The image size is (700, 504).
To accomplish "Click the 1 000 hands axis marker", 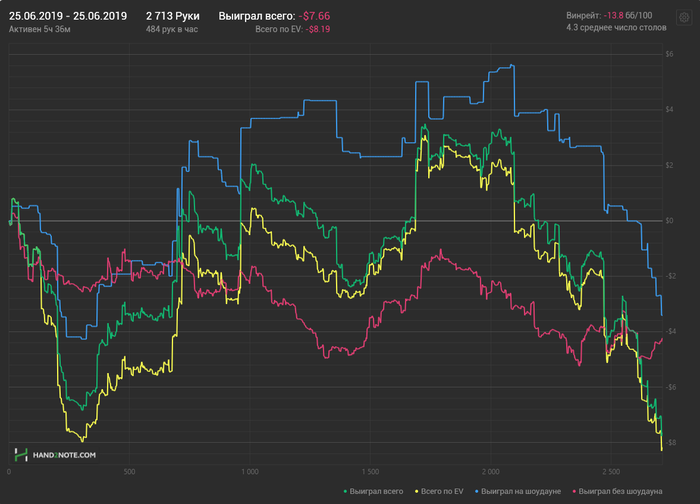I will (x=249, y=471).
